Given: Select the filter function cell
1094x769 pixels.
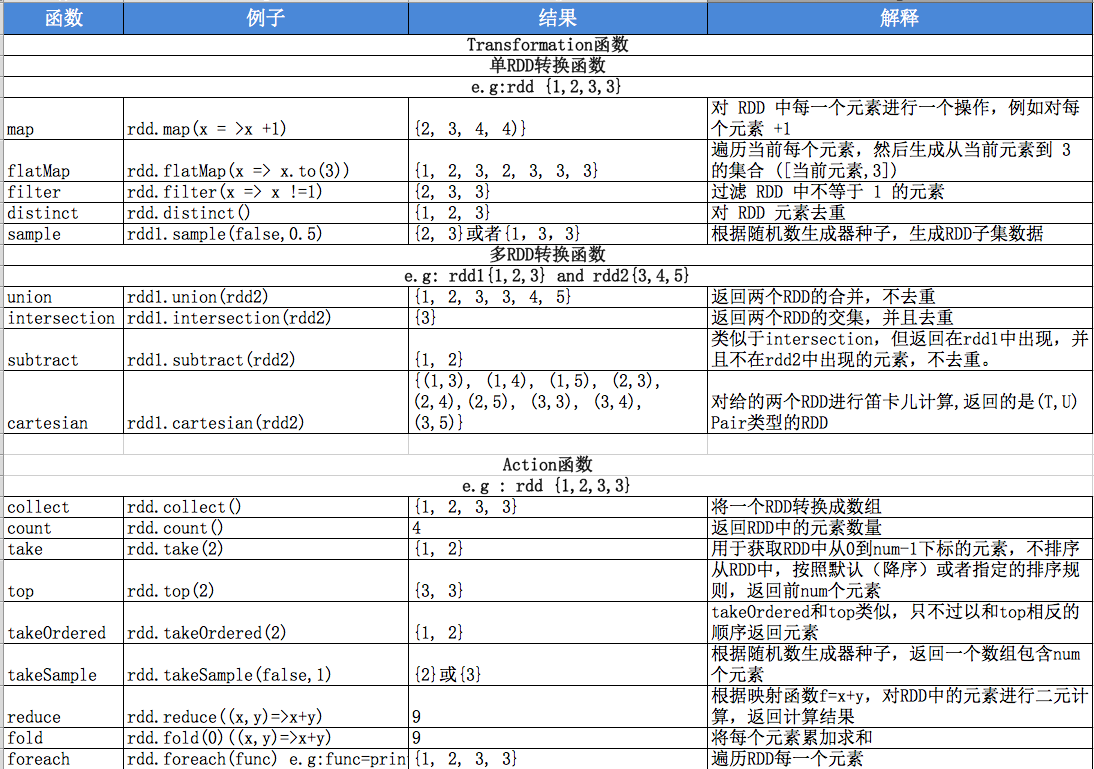Looking at the screenshot, I should click(x=60, y=191).
